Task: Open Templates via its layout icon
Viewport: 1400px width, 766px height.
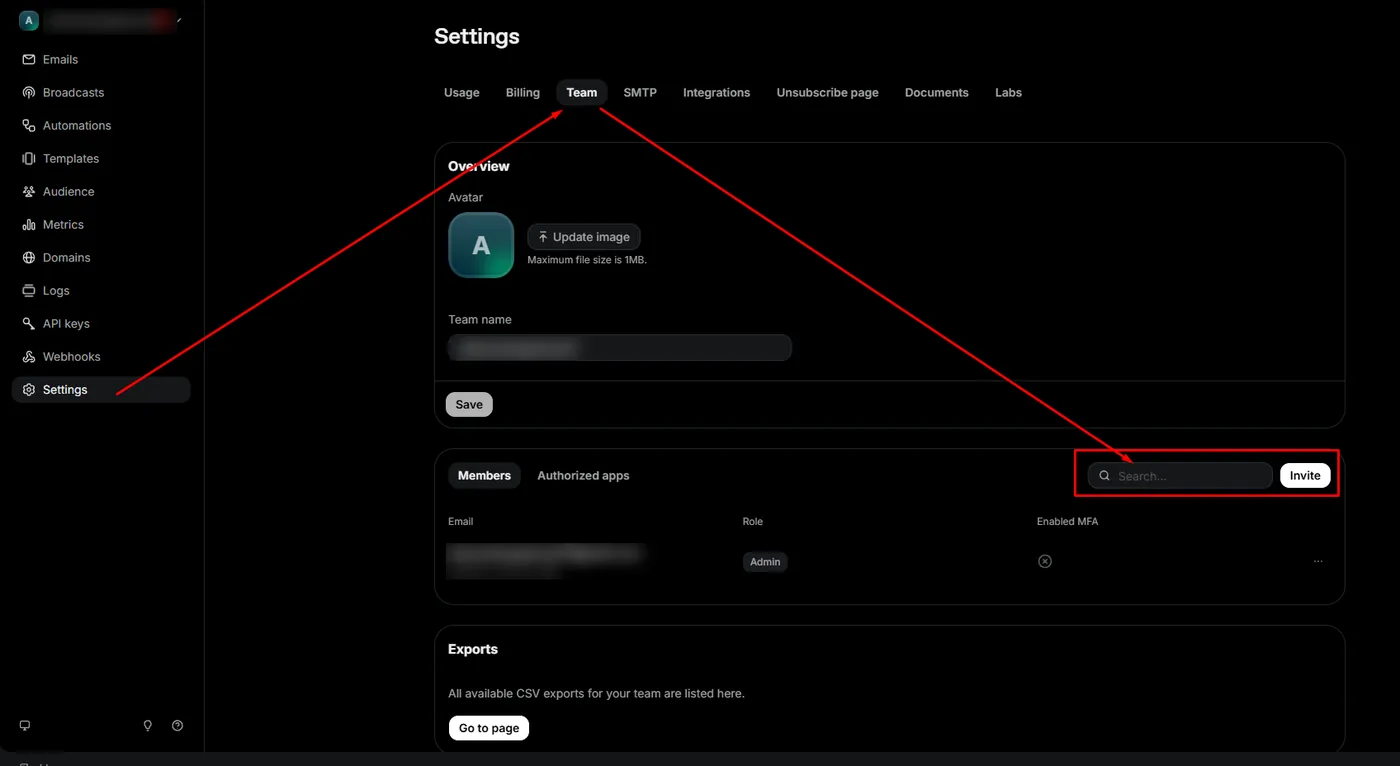Action: point(29,159)
